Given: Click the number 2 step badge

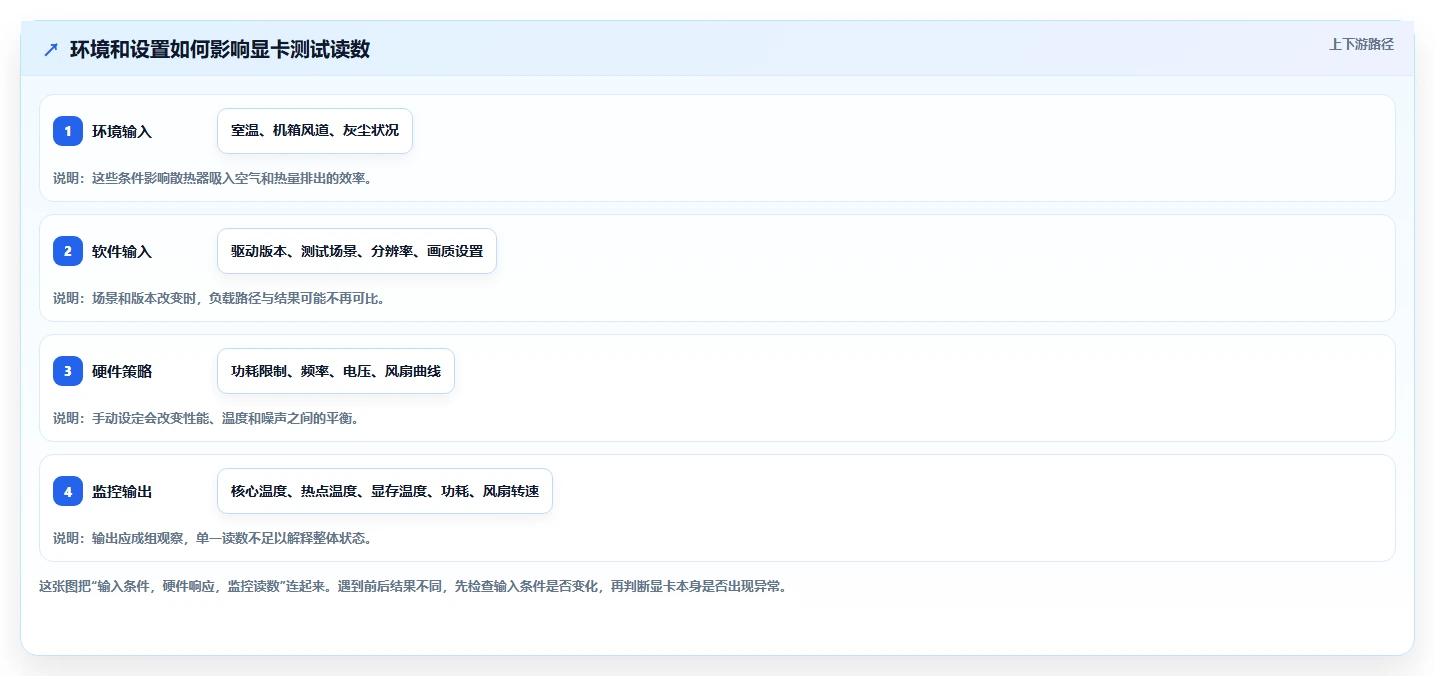Looking at the screenshot, I should 68,251.
